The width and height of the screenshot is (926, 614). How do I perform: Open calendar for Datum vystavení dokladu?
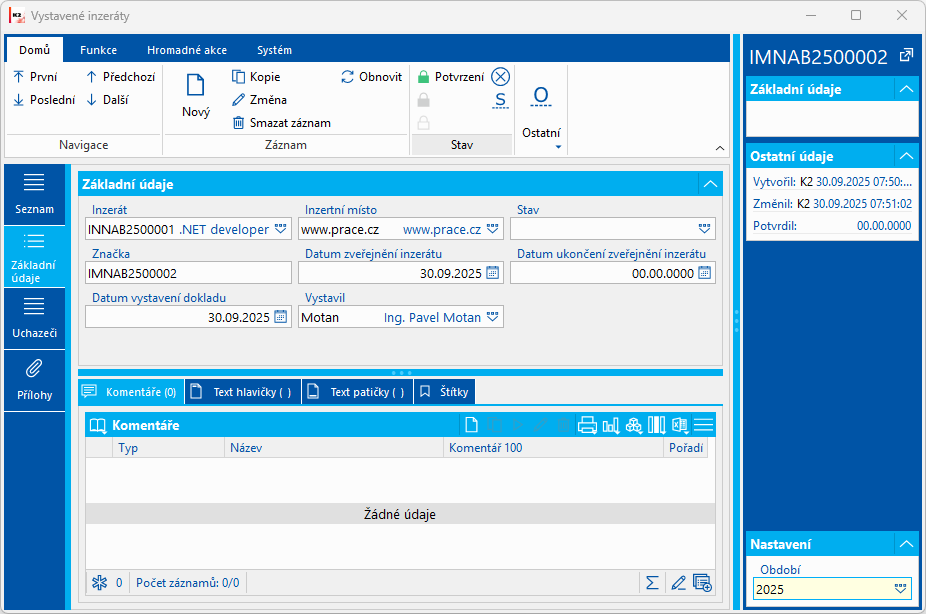coord(281,317)
